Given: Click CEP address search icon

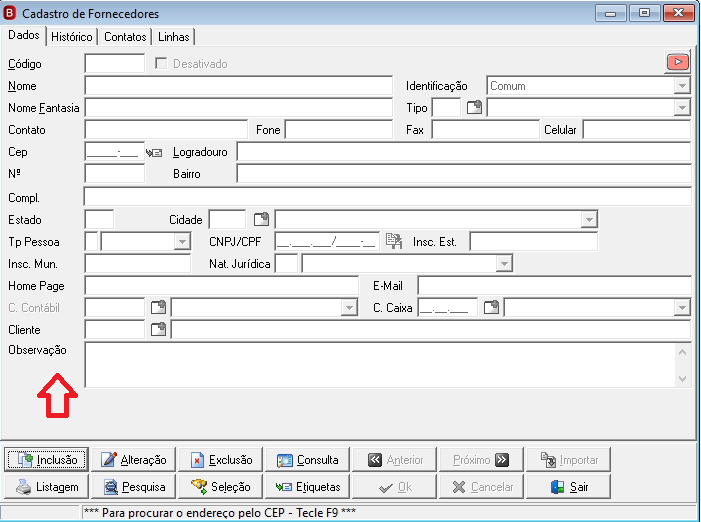Looking at the screenshot, I should point(154,153).
